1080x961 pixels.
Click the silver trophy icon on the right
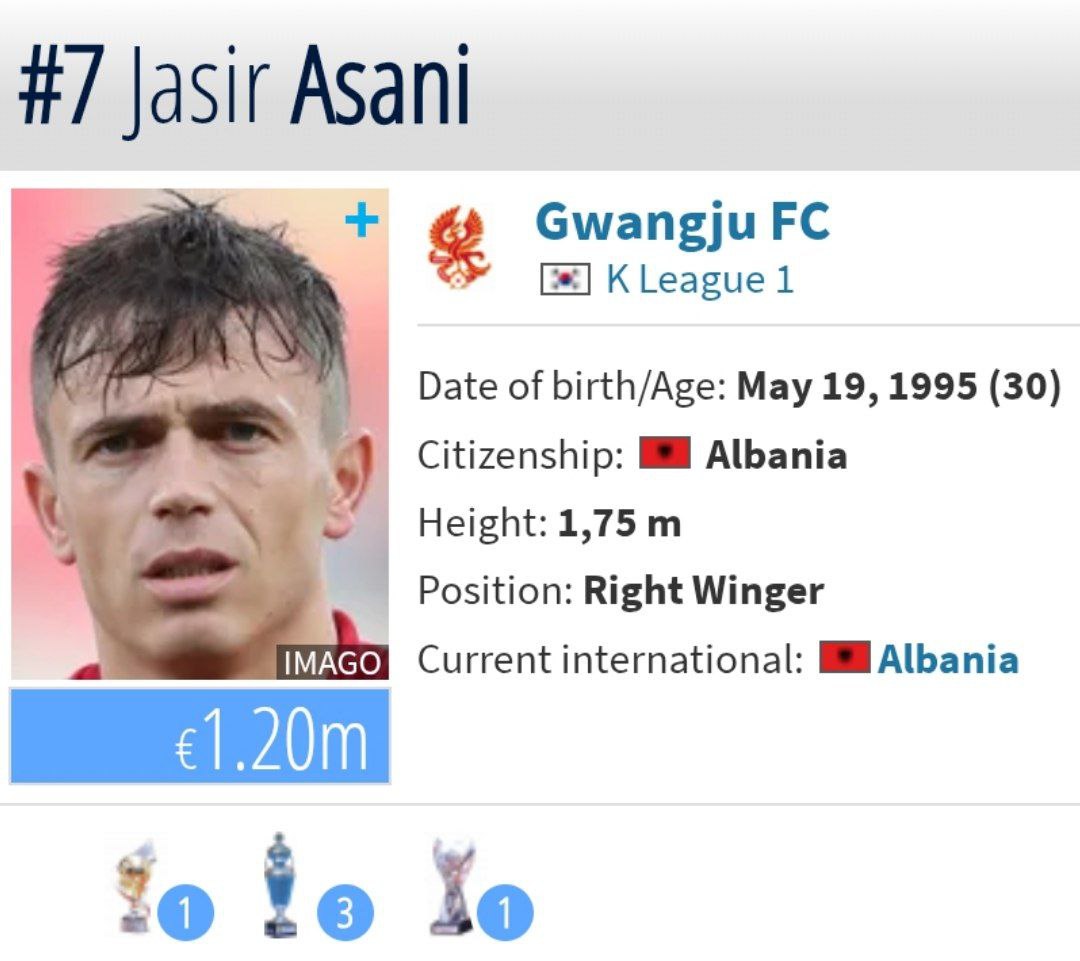pyautogui.click(x=451, y=885)
